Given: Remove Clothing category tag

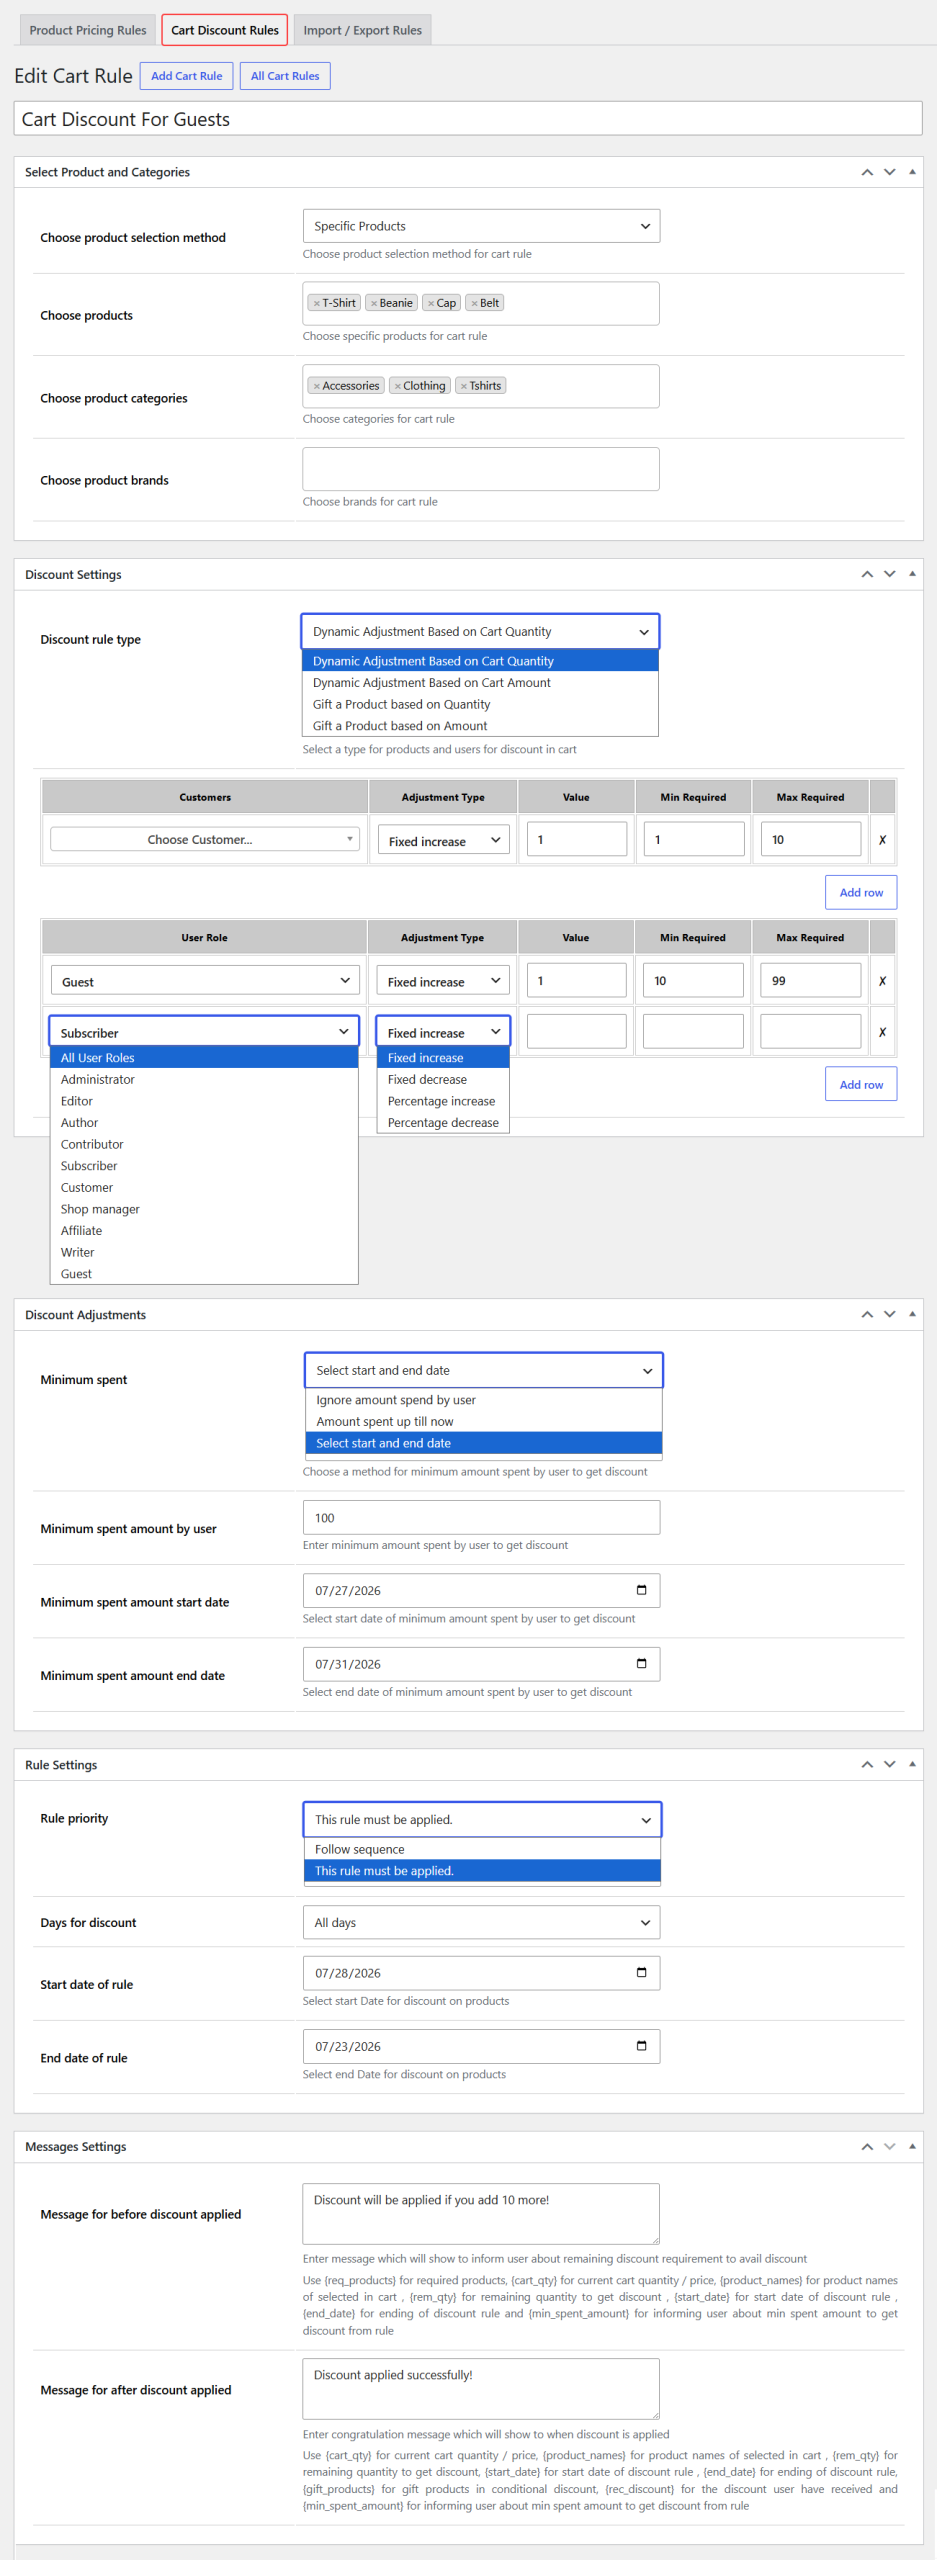Looking at the screenshot, I should pyautogui.click(x=397, y=386).
